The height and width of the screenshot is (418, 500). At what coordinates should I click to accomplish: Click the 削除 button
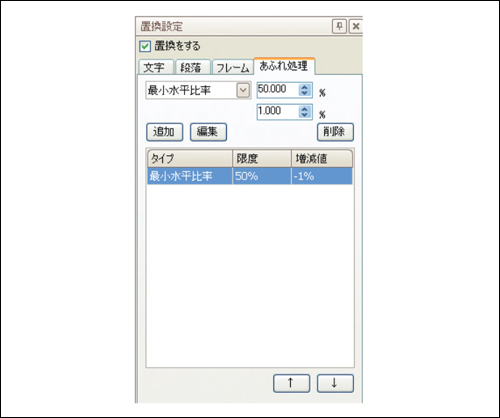click(335, 132)
